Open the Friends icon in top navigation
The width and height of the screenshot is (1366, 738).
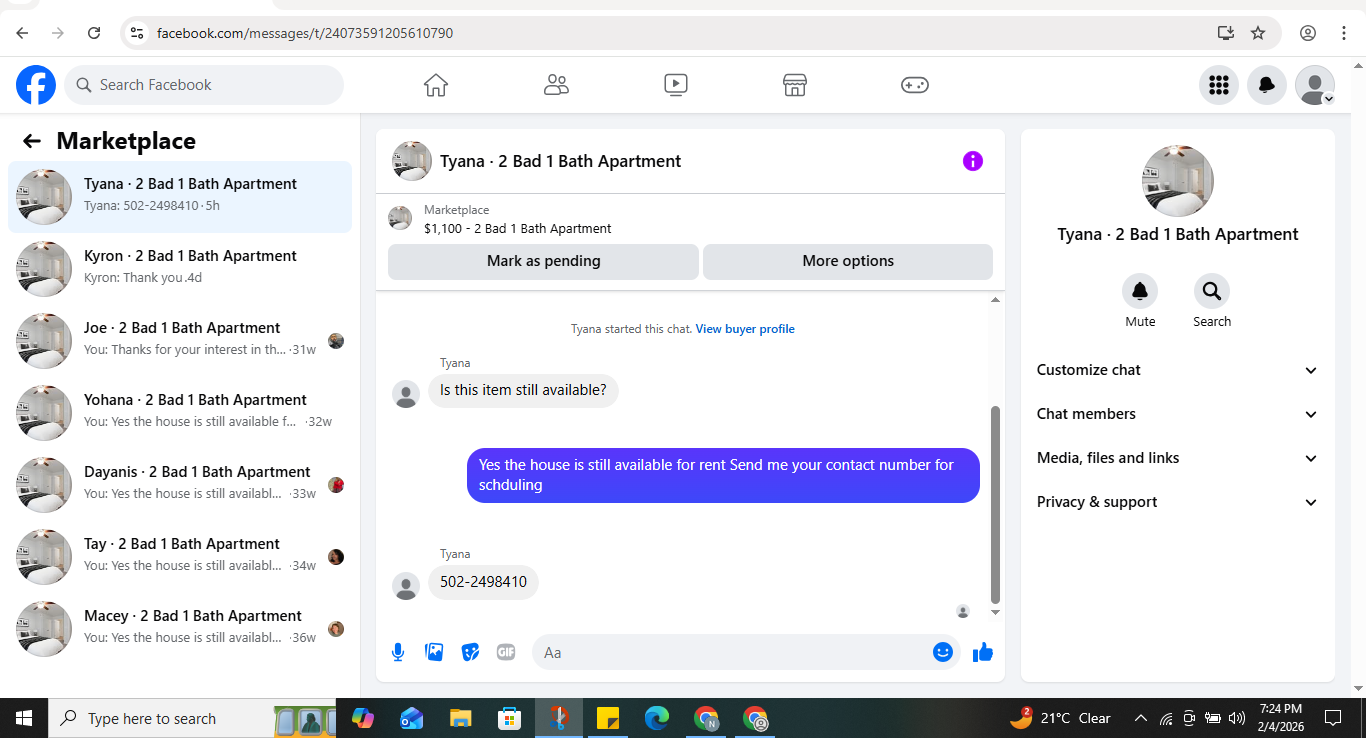coord(556,85)
